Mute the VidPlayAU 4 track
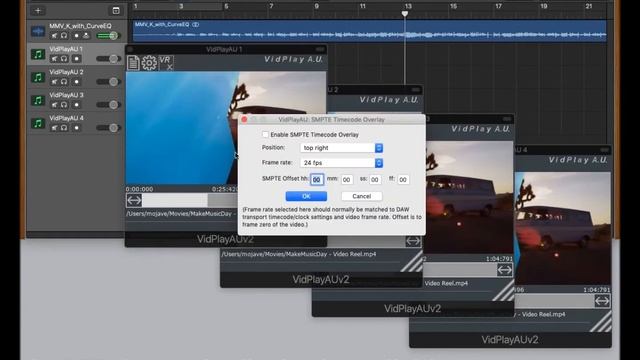640x360 pixels. click(x=54, y=128)
